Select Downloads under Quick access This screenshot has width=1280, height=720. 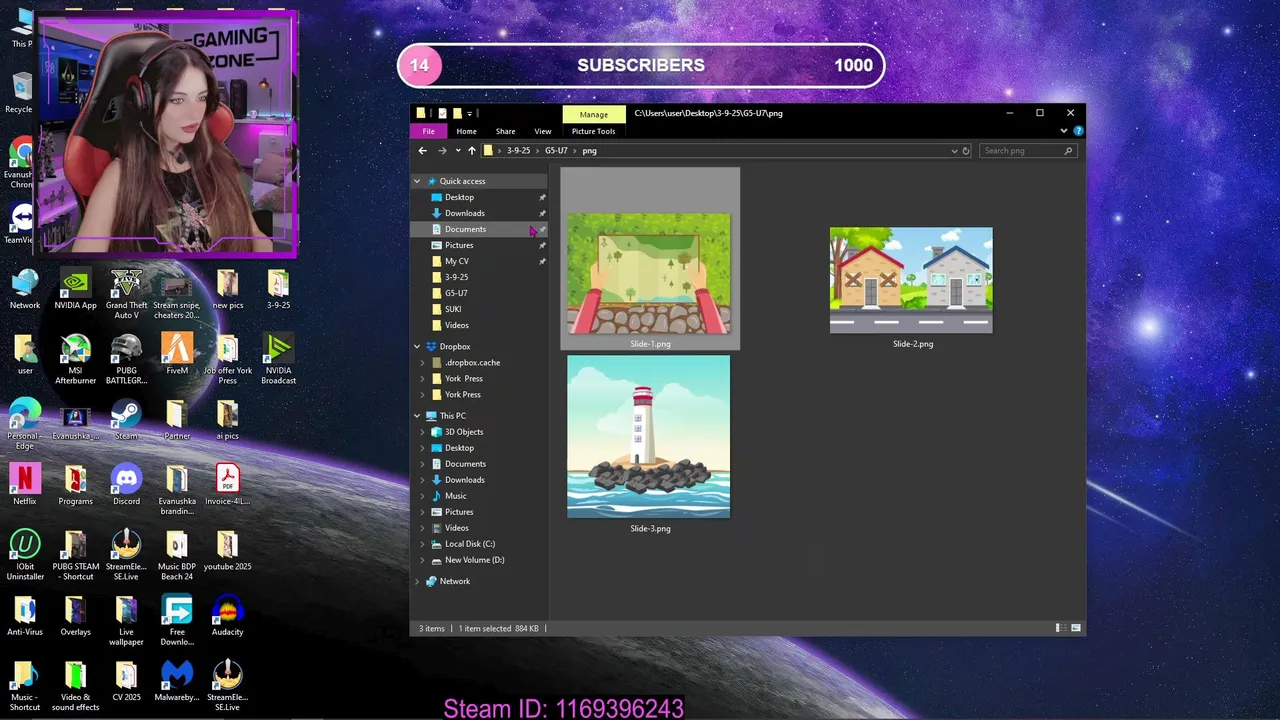(479, 213)
